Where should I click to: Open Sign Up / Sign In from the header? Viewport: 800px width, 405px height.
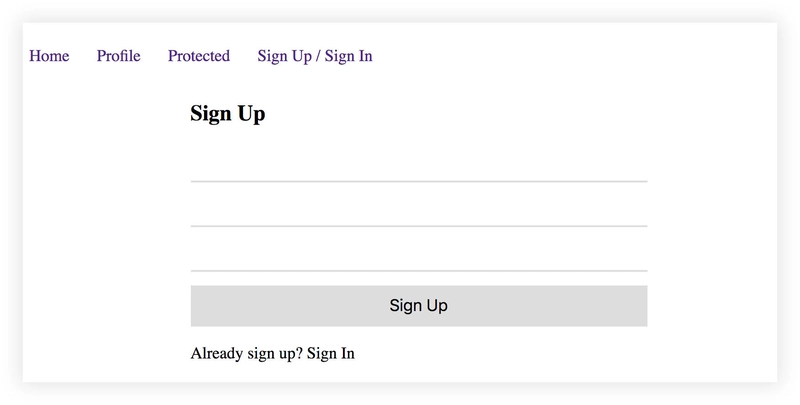click(315, 56)
